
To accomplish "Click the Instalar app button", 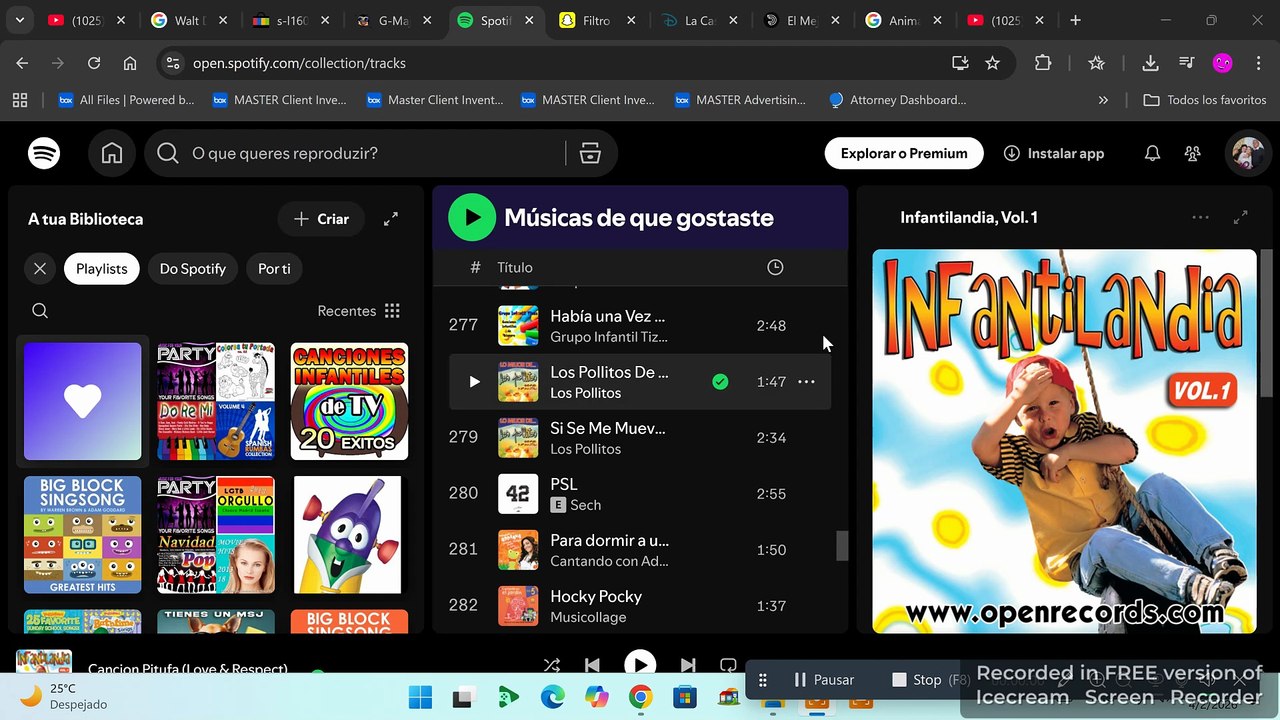I will tap(1054, 154).
